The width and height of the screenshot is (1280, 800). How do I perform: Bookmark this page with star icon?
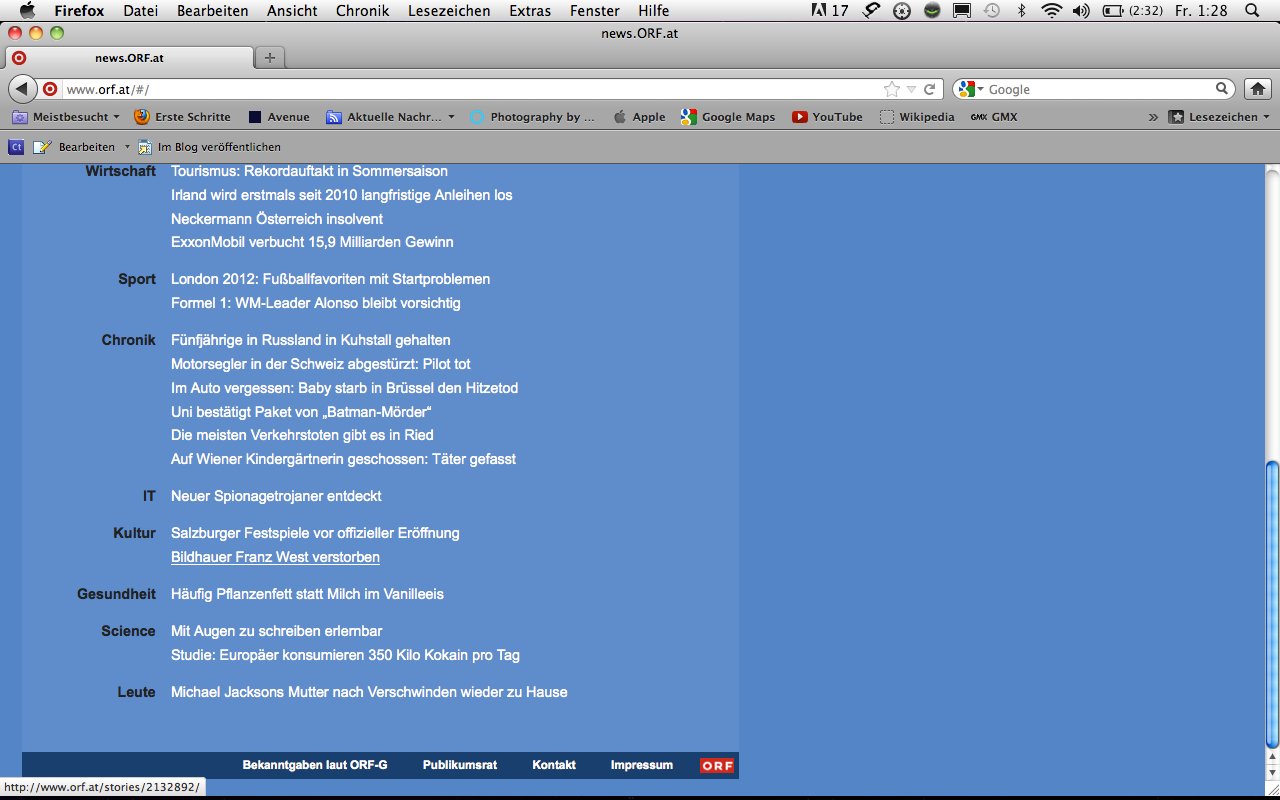coord(891,89)
